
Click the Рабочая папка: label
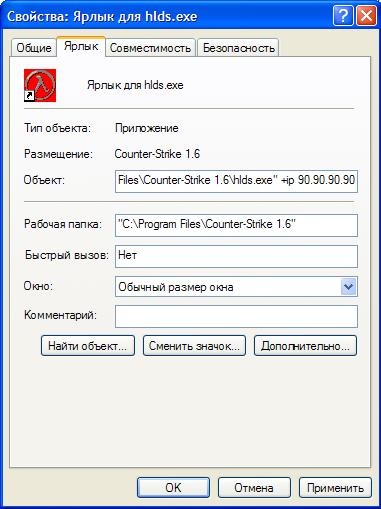[x=63, y=224]
